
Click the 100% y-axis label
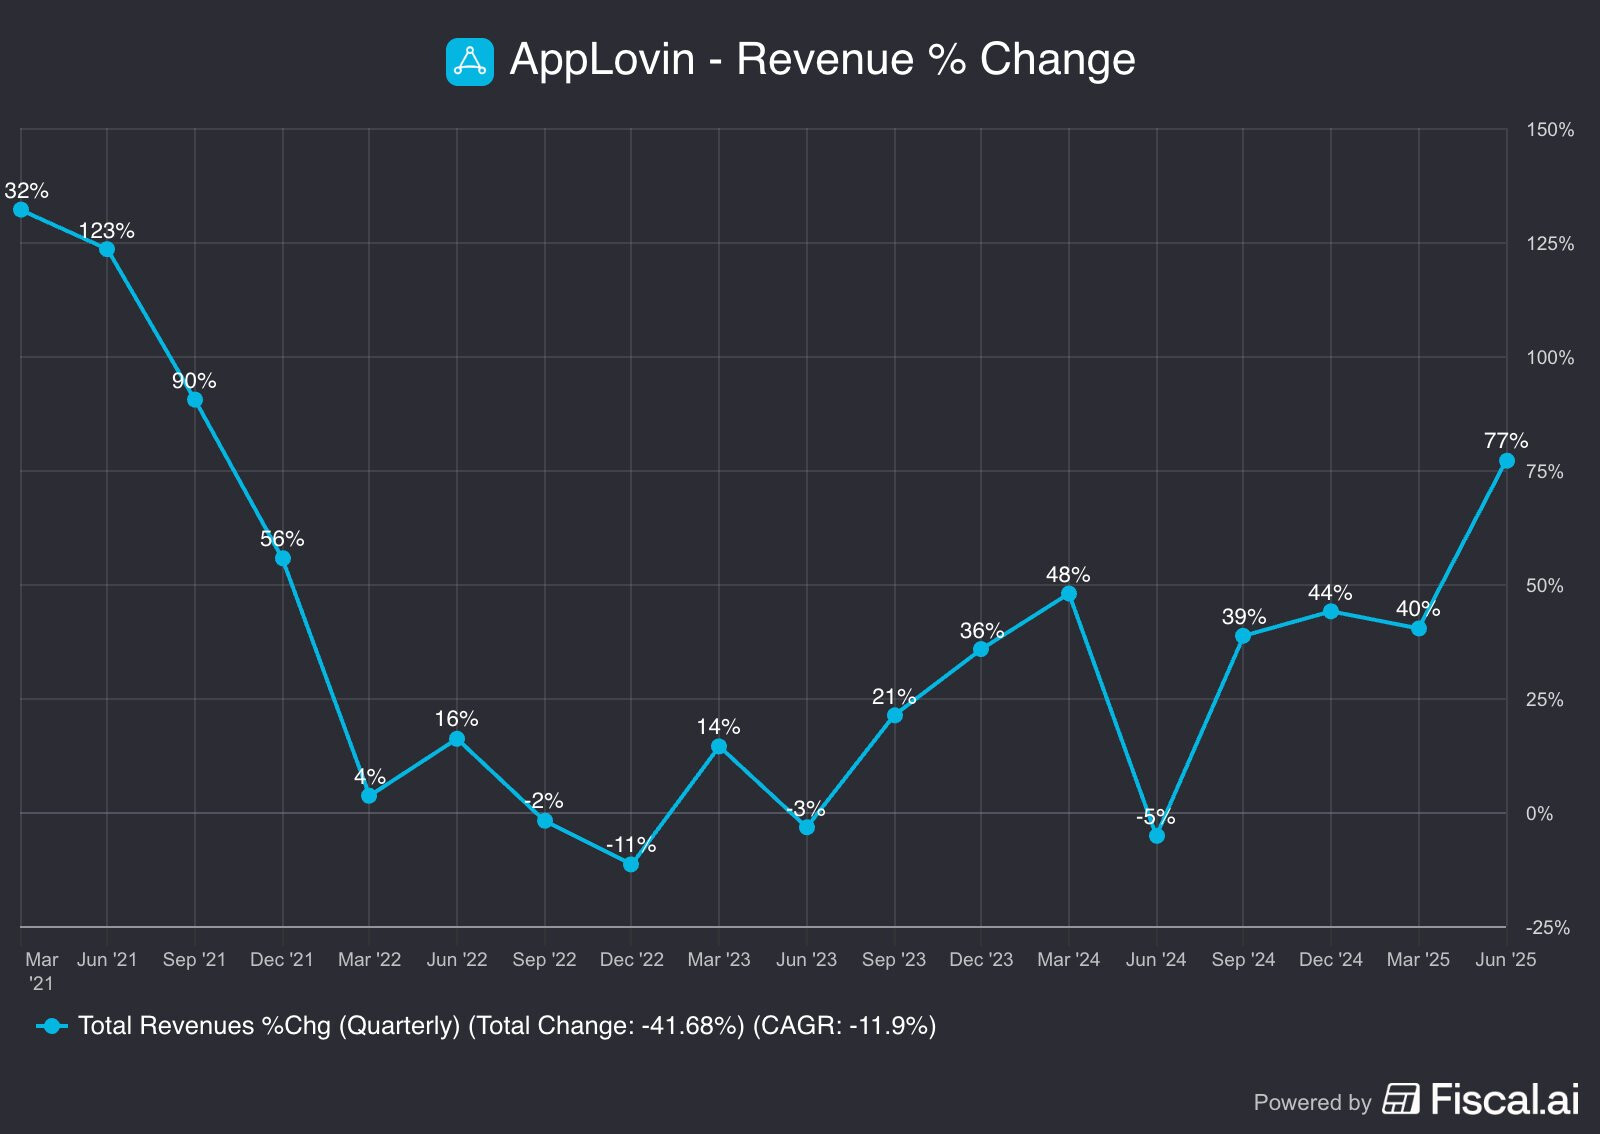1549,358
